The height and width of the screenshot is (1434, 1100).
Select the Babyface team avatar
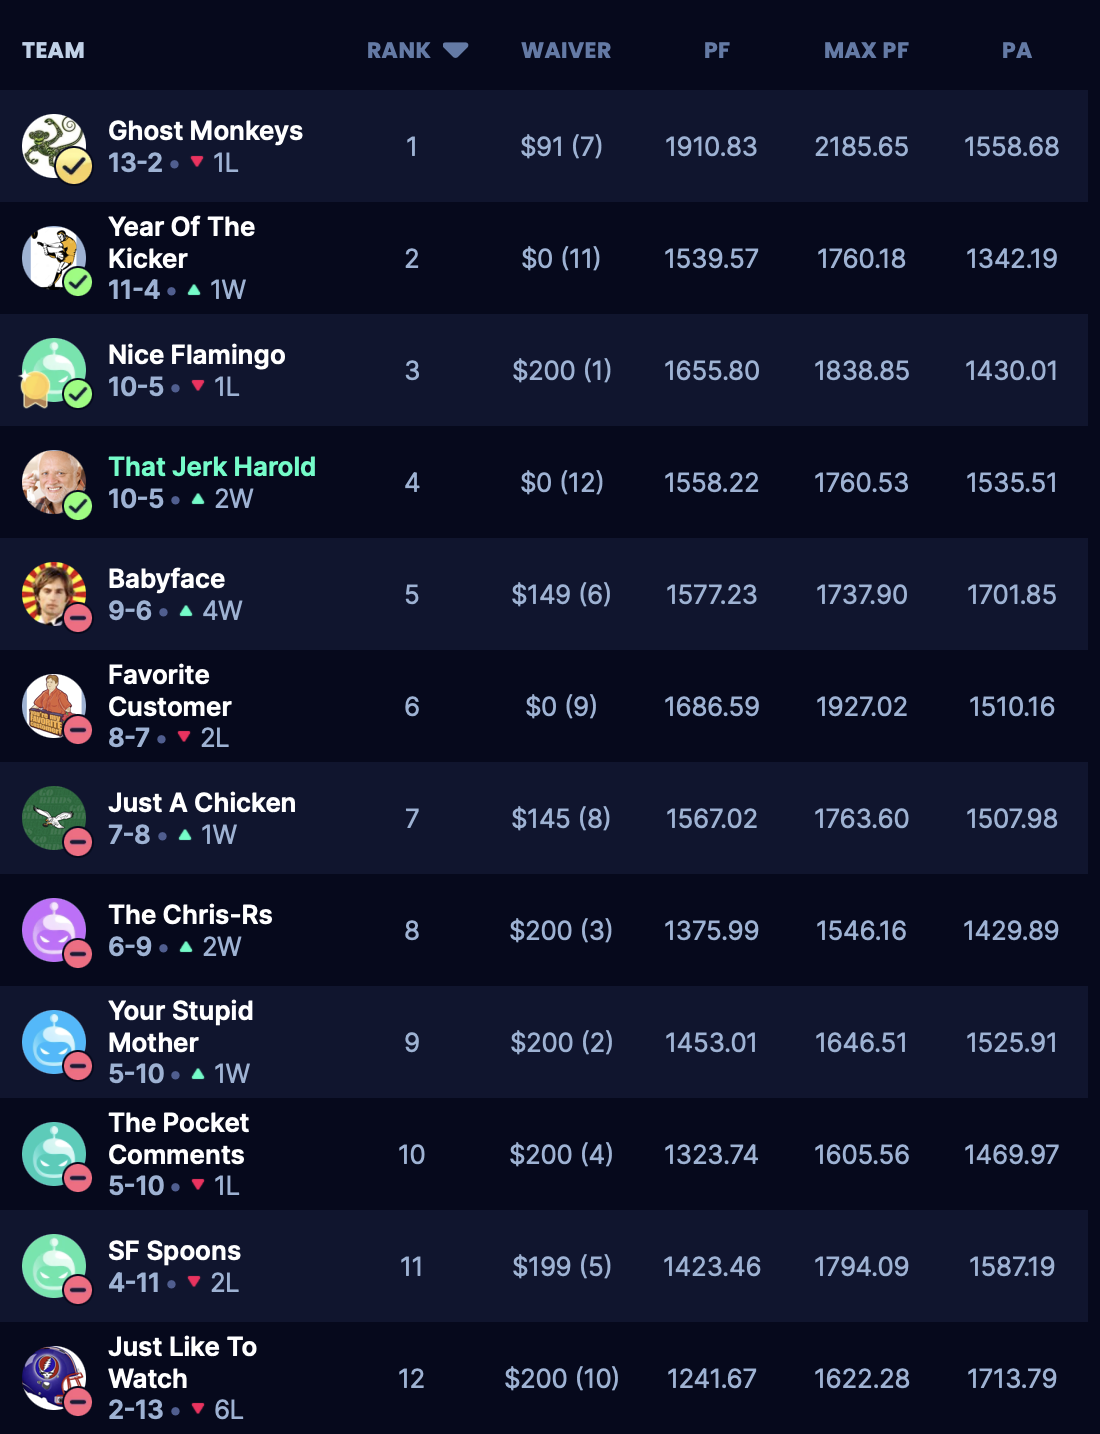click(x=54, y=594)
